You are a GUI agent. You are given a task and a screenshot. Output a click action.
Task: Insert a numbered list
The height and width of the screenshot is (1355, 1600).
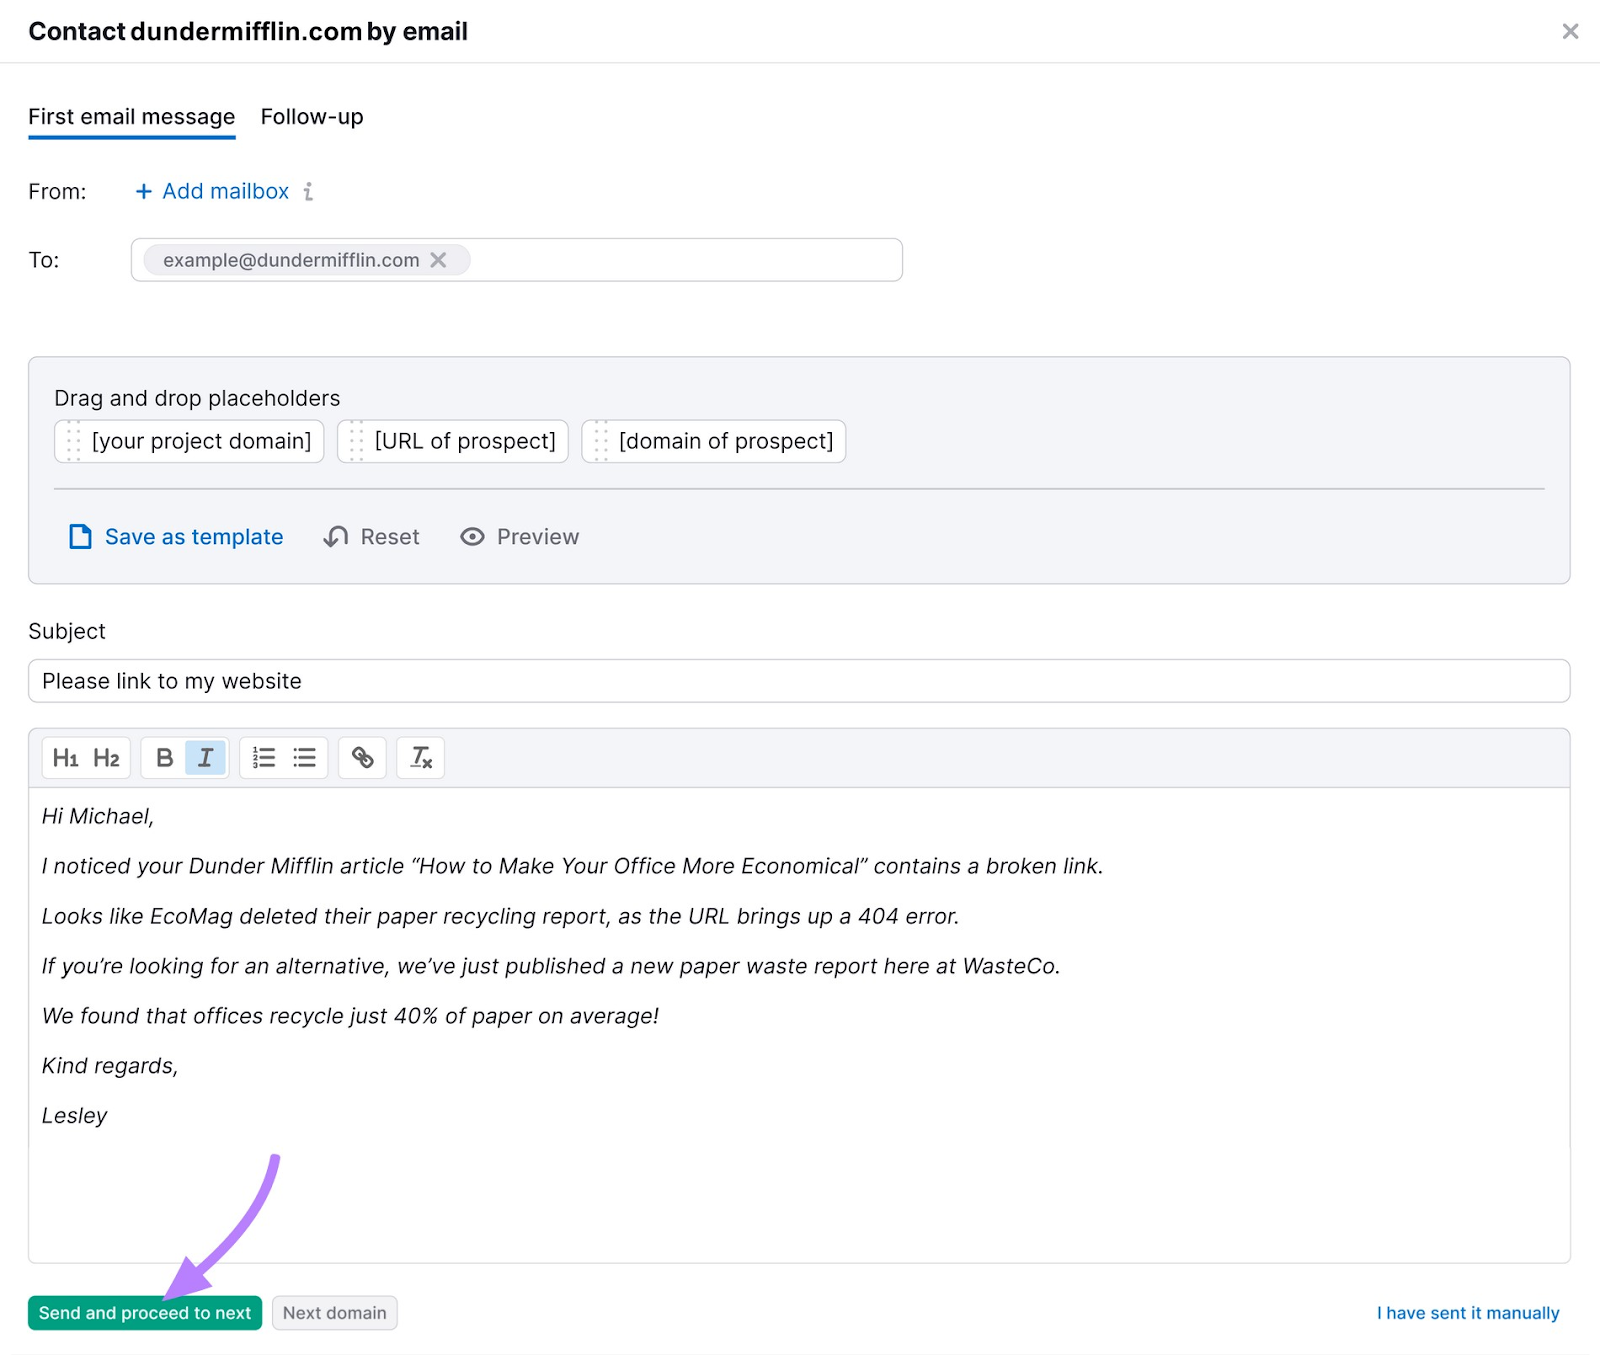[264, 758]
